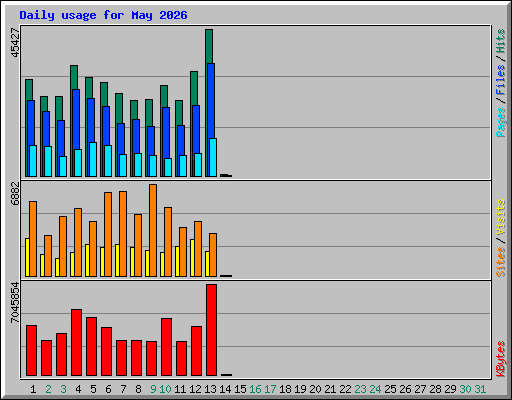
Task: Click the green Hits bar for day 4
Action: pos(74,77)
